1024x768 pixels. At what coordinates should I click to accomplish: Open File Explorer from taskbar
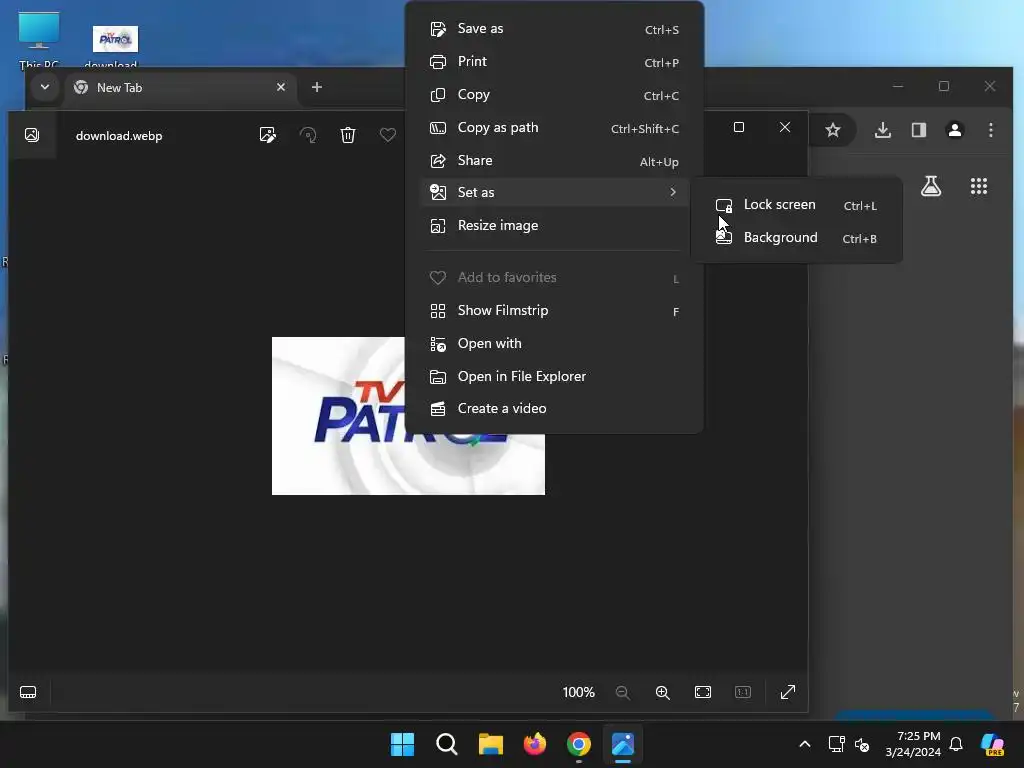click(x=490, y=744)
